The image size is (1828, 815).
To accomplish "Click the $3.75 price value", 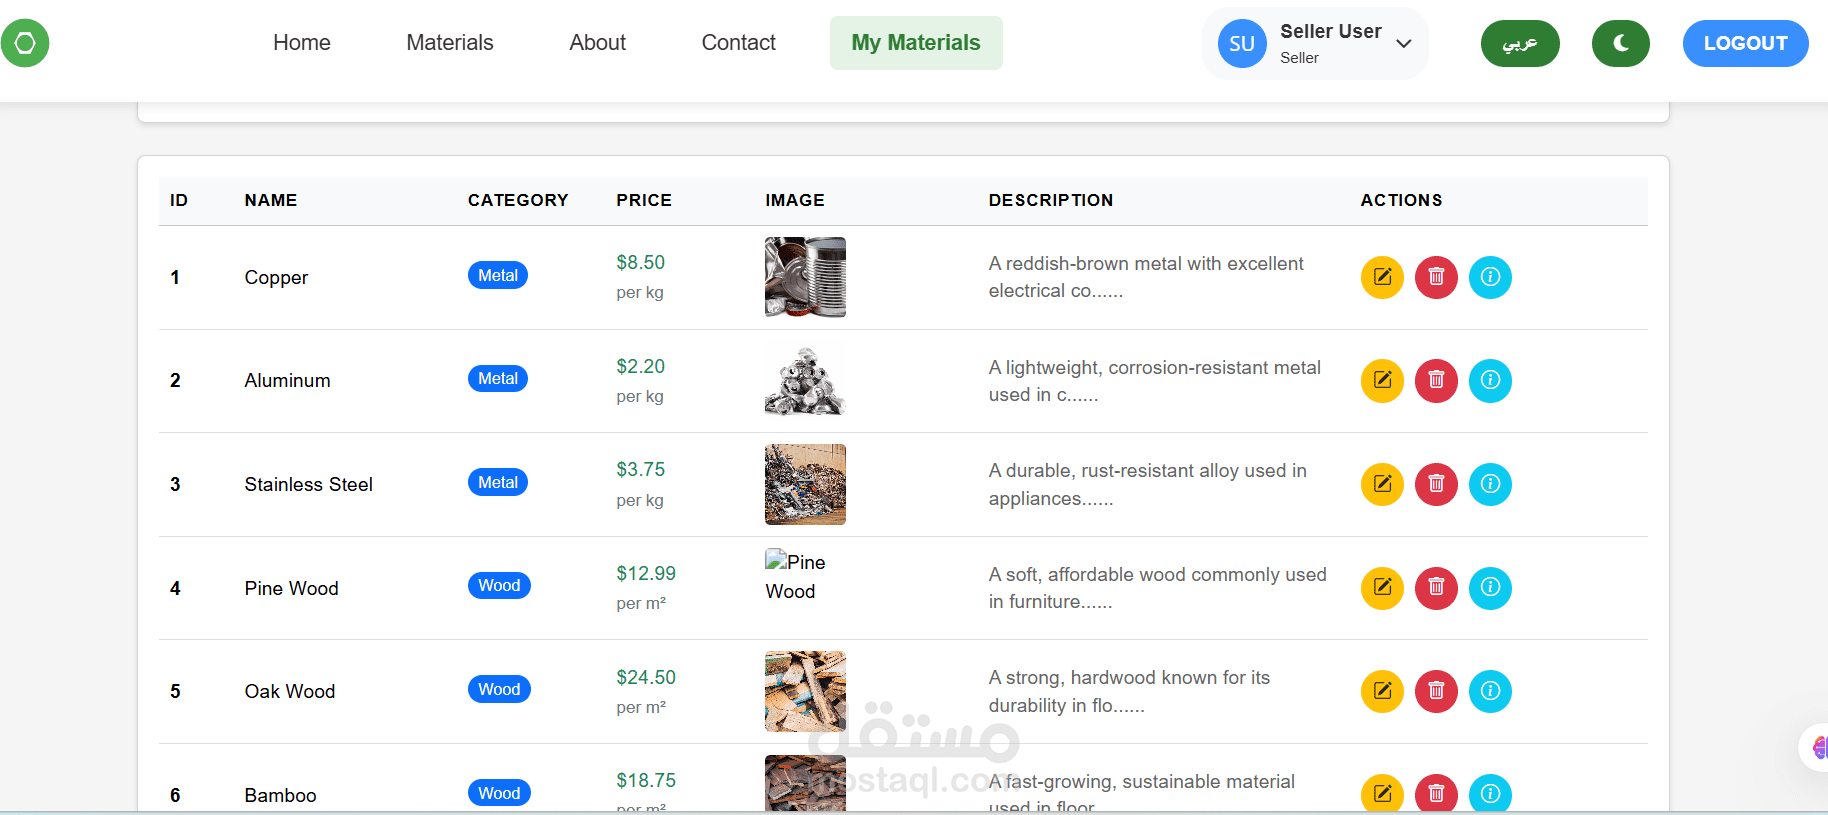I will pos(640,469).
